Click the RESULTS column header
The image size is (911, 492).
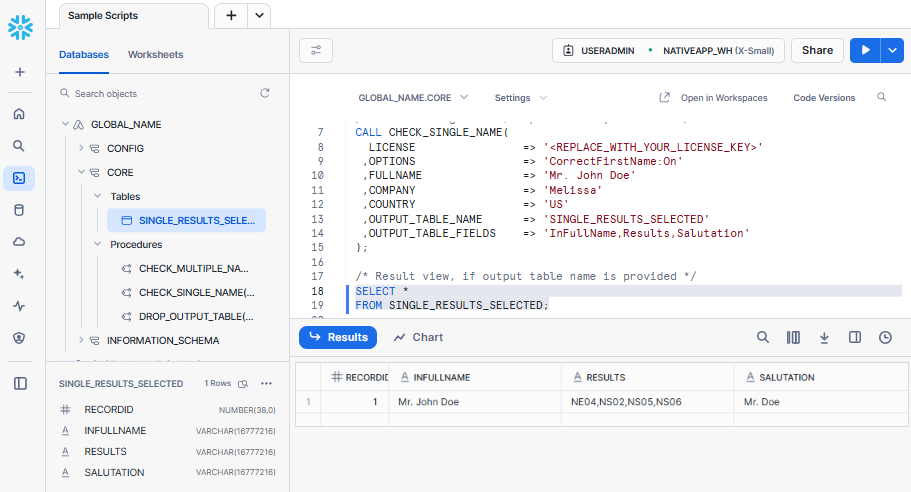(x=648, y=377)
